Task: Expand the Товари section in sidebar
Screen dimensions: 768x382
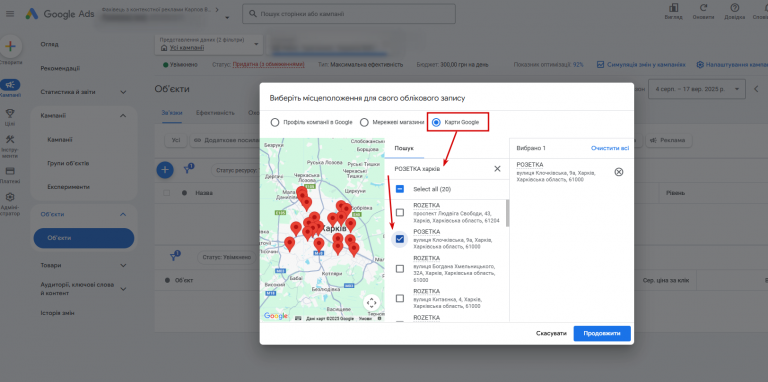Action: tap(123, 265)
